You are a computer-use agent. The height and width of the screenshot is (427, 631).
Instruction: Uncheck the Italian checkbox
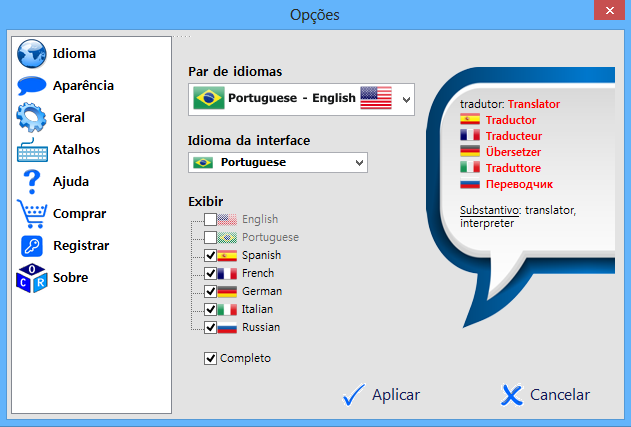[x=210, y=309]
